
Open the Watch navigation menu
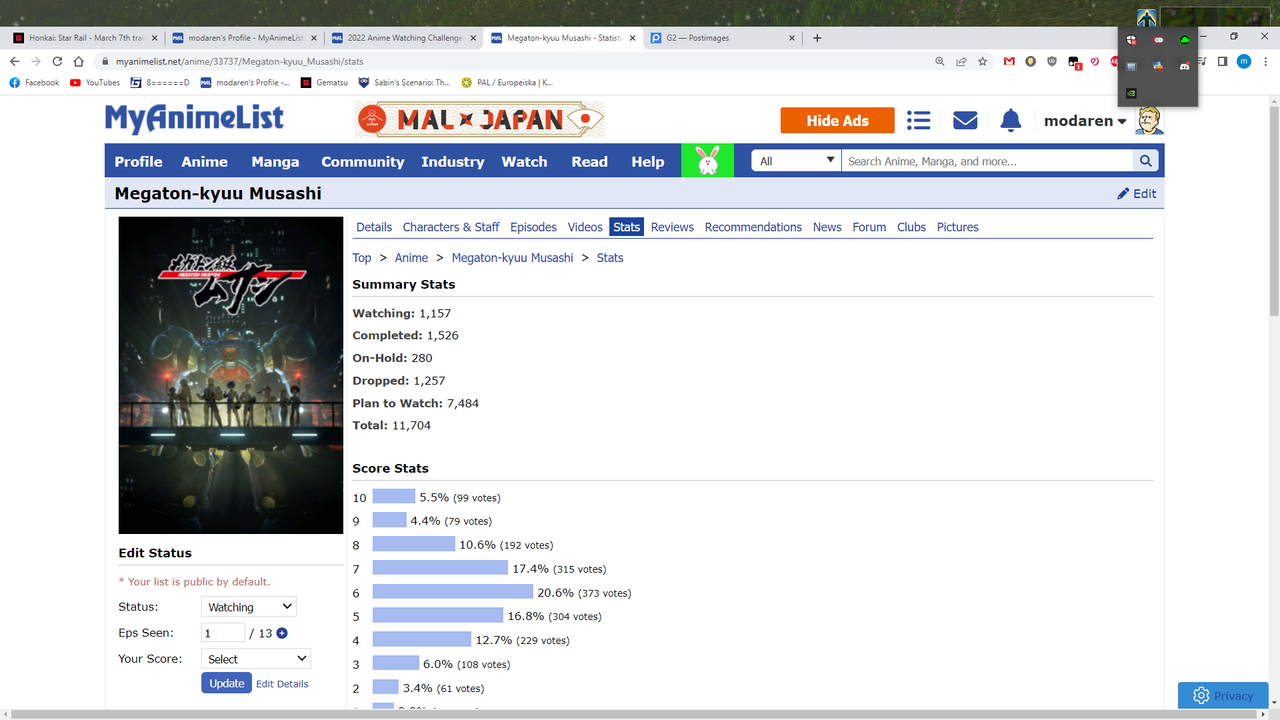click(x=524, y=161)
